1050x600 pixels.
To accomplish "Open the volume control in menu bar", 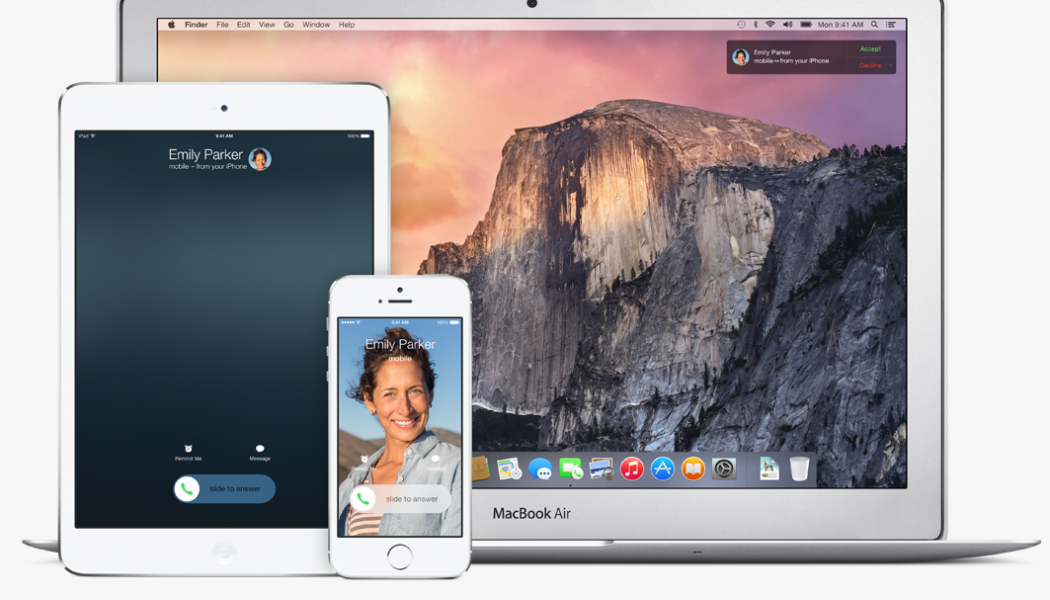I will tap(786, 24).
